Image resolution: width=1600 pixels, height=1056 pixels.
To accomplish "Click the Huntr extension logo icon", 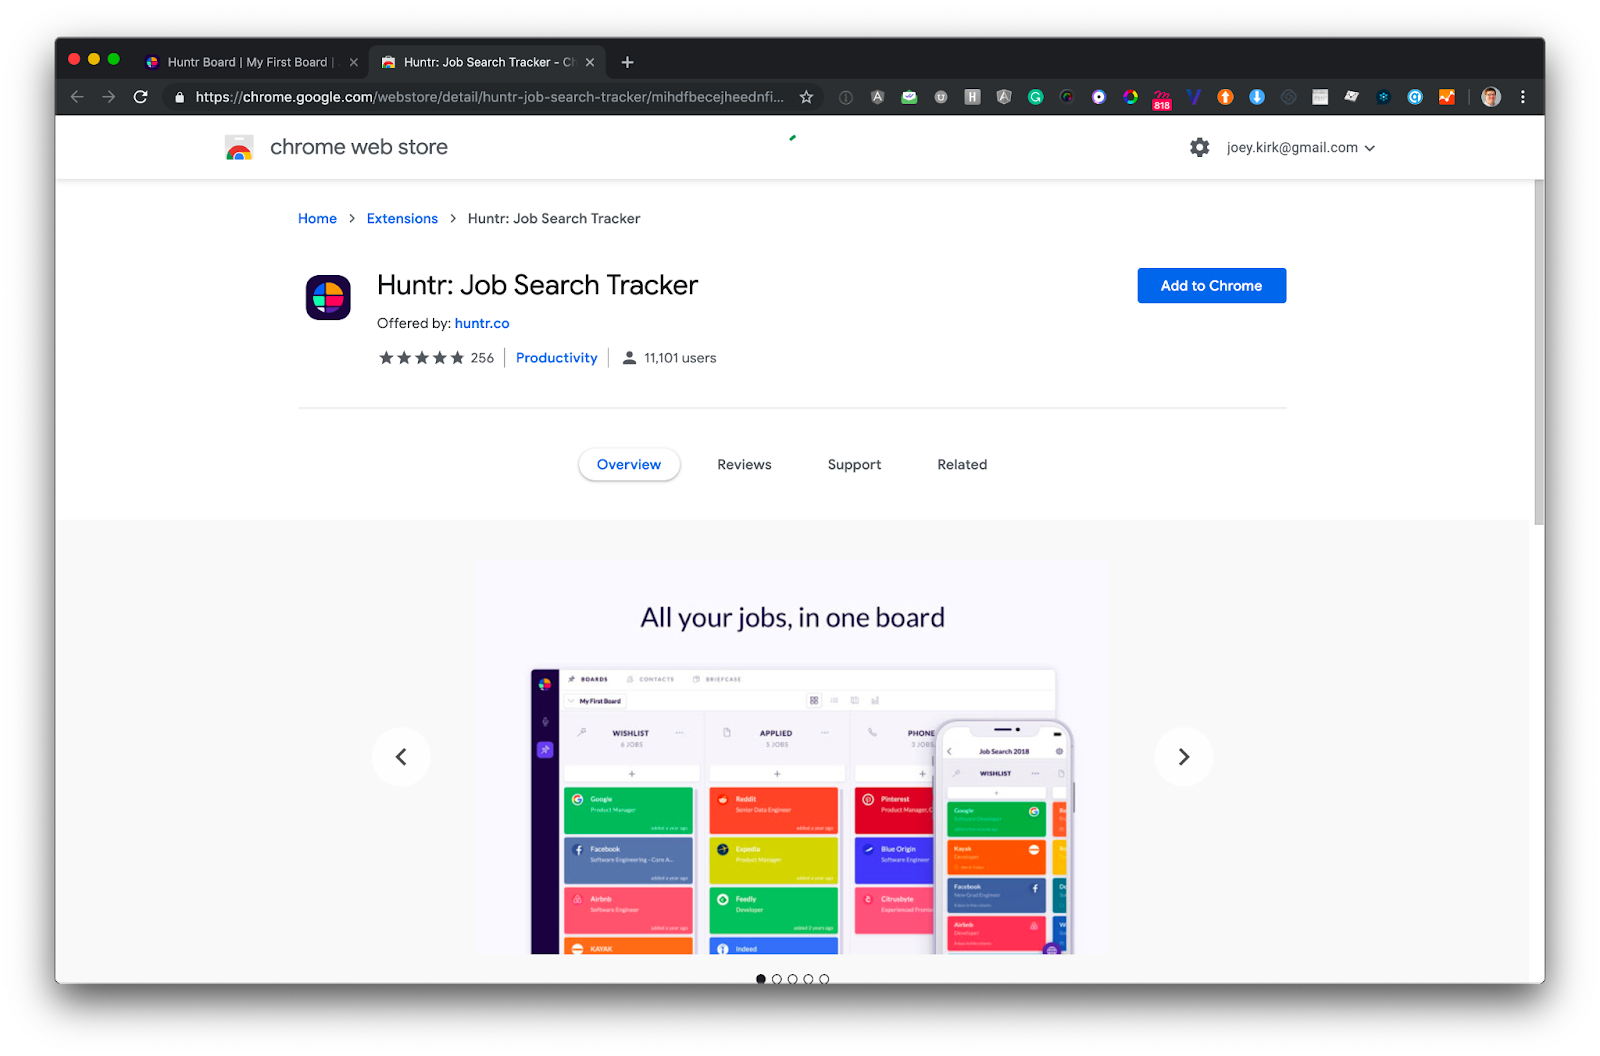I will [328, 297].
